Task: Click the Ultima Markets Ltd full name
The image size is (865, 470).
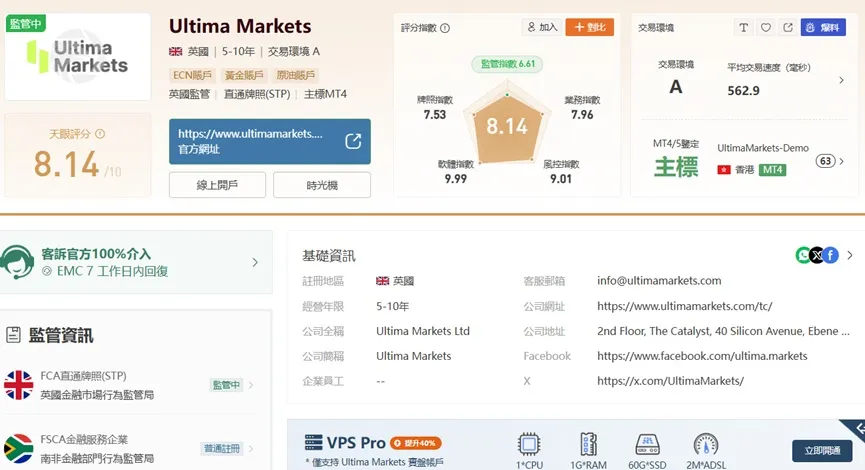Action: (x=423, y=331)
